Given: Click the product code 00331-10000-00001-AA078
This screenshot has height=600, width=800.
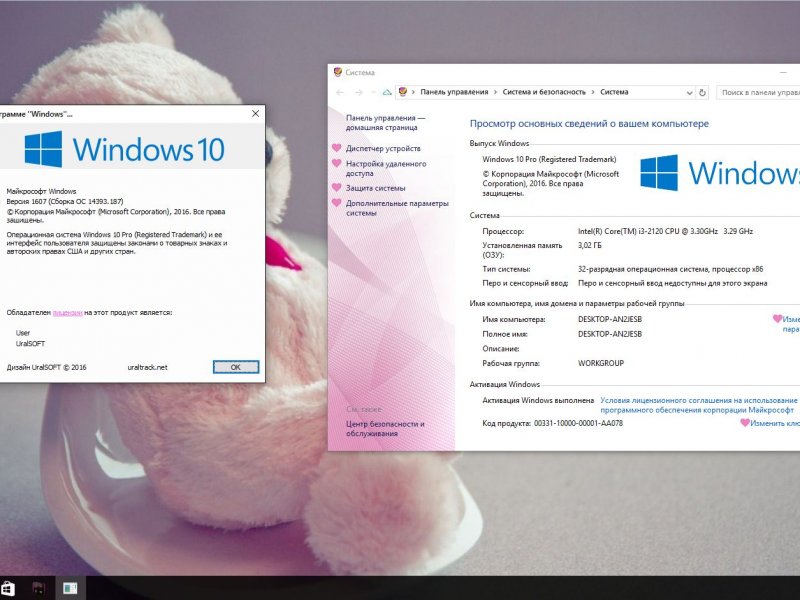Looking at the screenshot, I should (578, 423).
